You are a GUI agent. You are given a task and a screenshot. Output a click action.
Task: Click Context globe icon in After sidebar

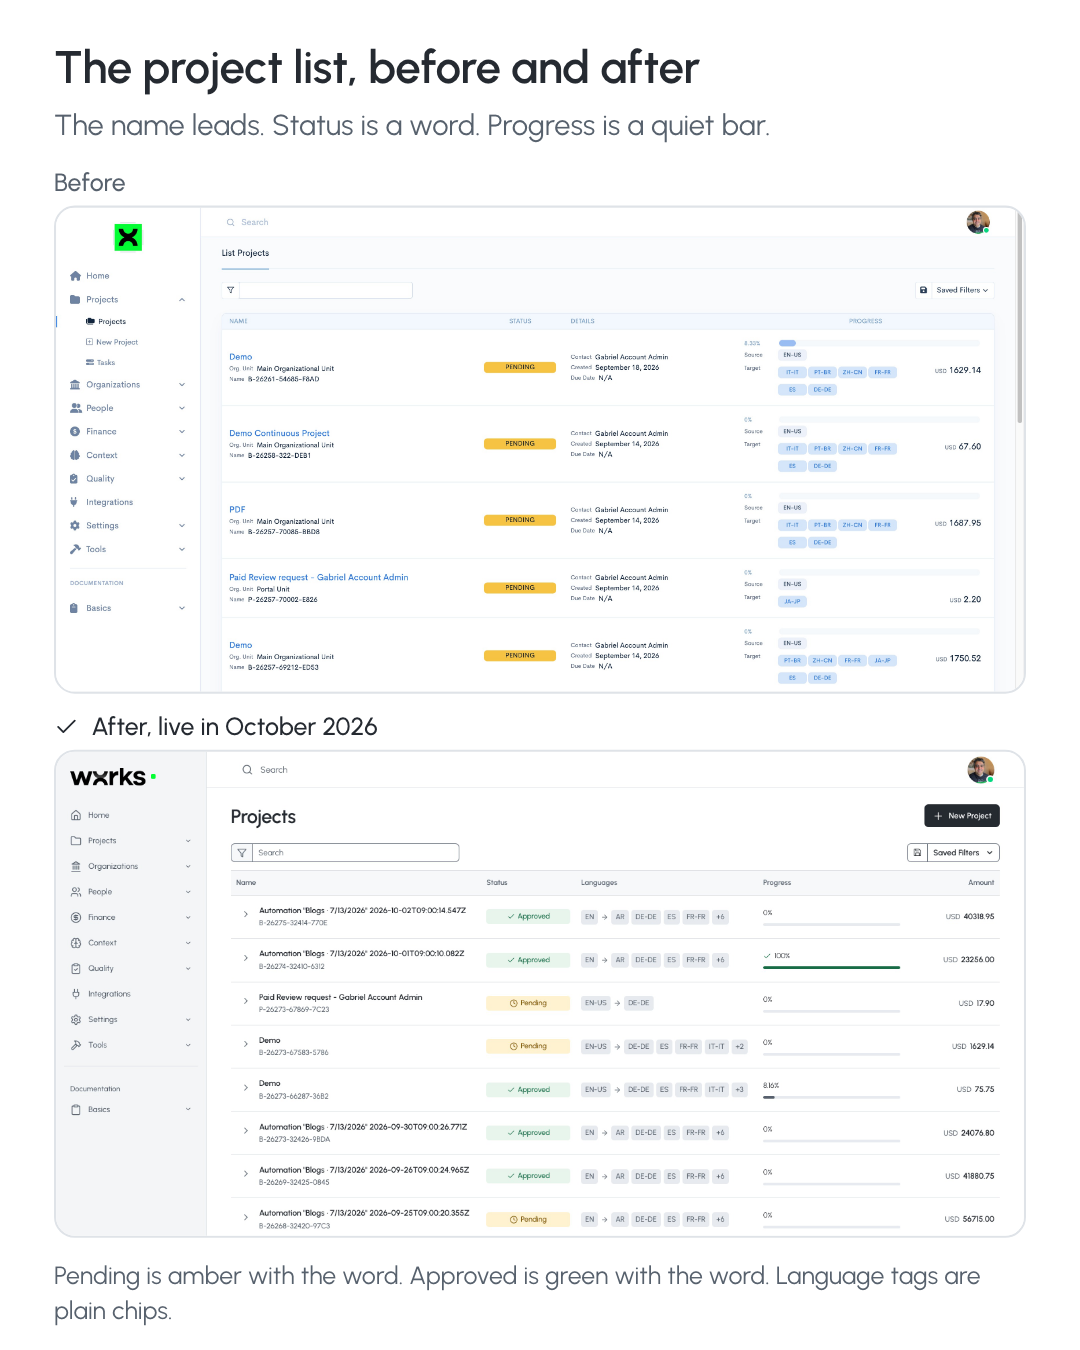tap(76, 943)
